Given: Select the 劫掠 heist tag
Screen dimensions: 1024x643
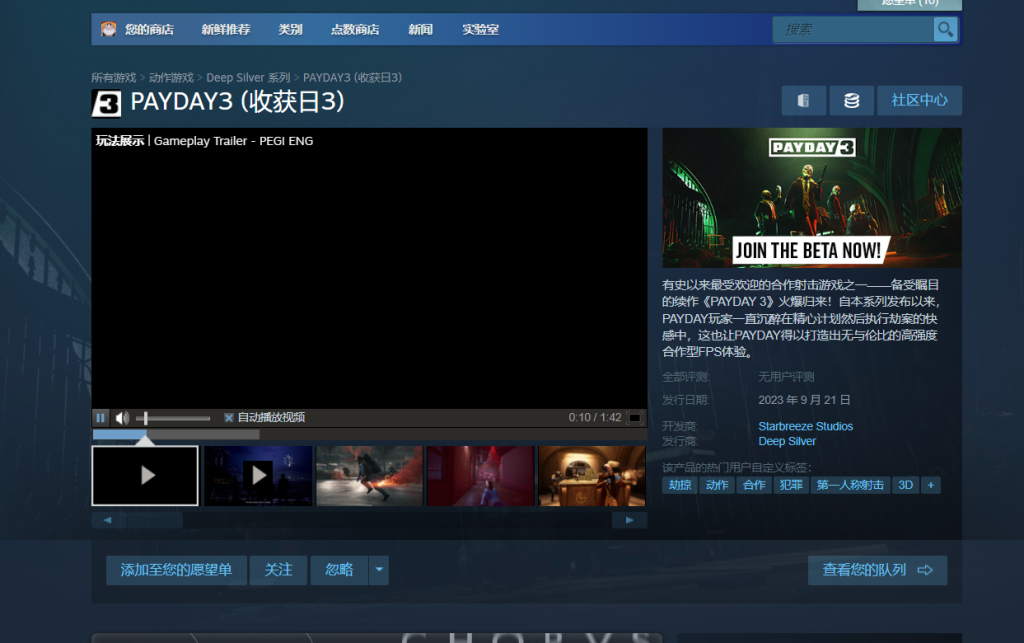Looking at the screenshot, I should 680,485.
